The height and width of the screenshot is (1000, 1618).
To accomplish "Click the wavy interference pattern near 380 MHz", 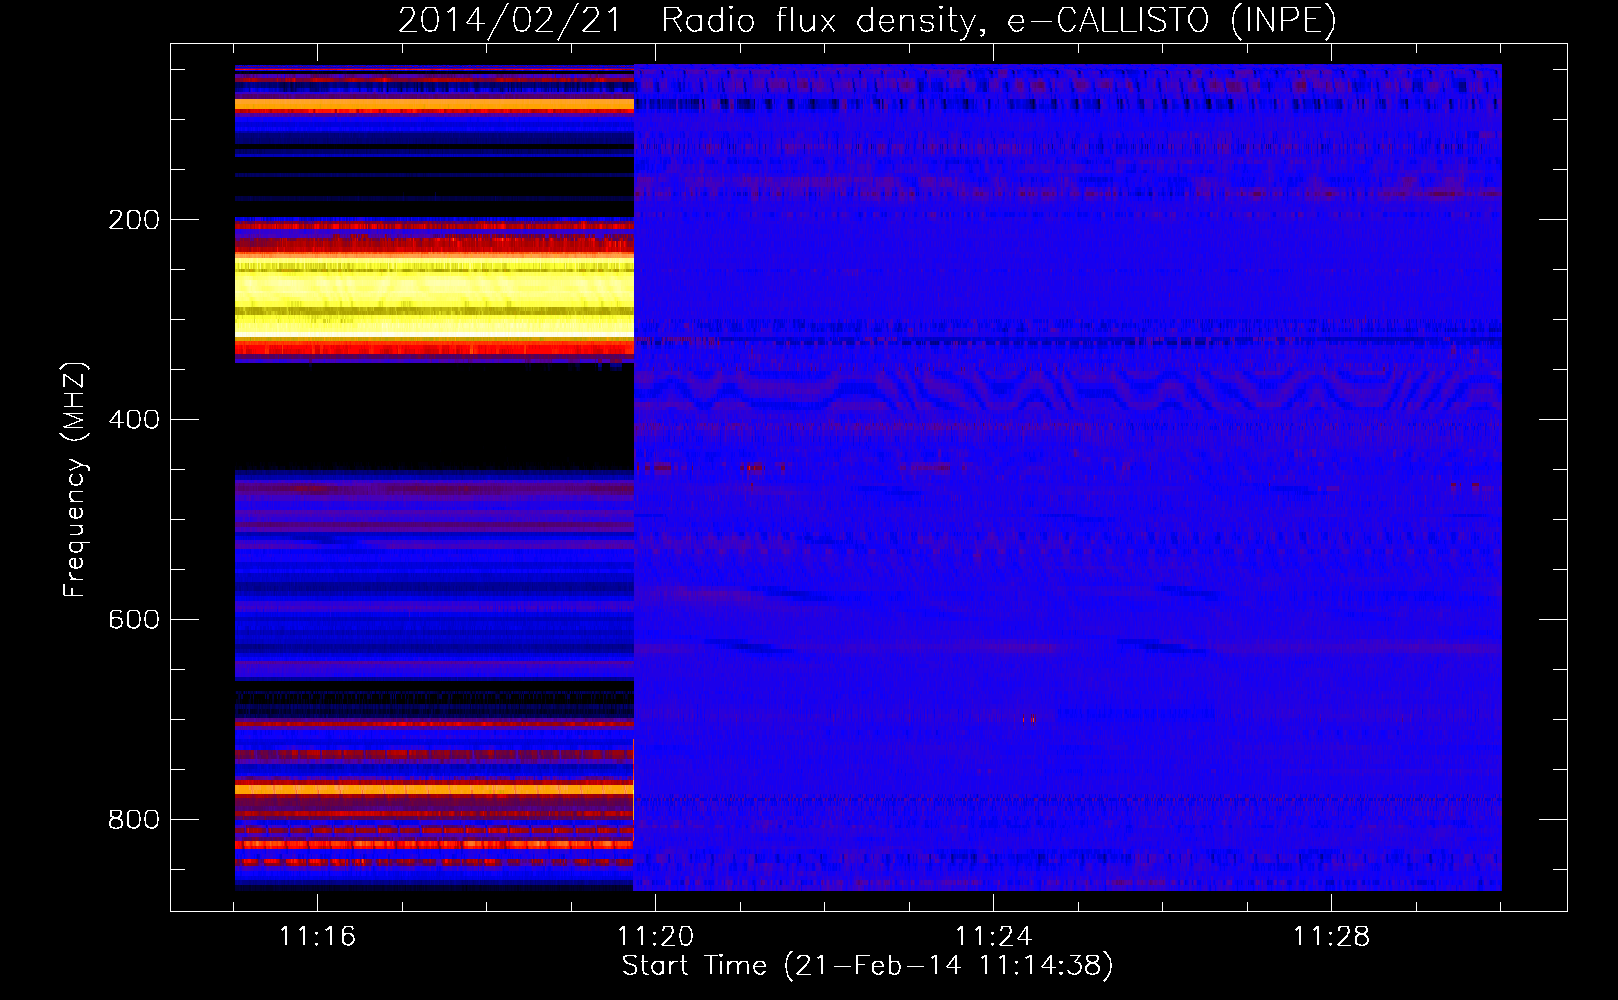I will 1067,388.
